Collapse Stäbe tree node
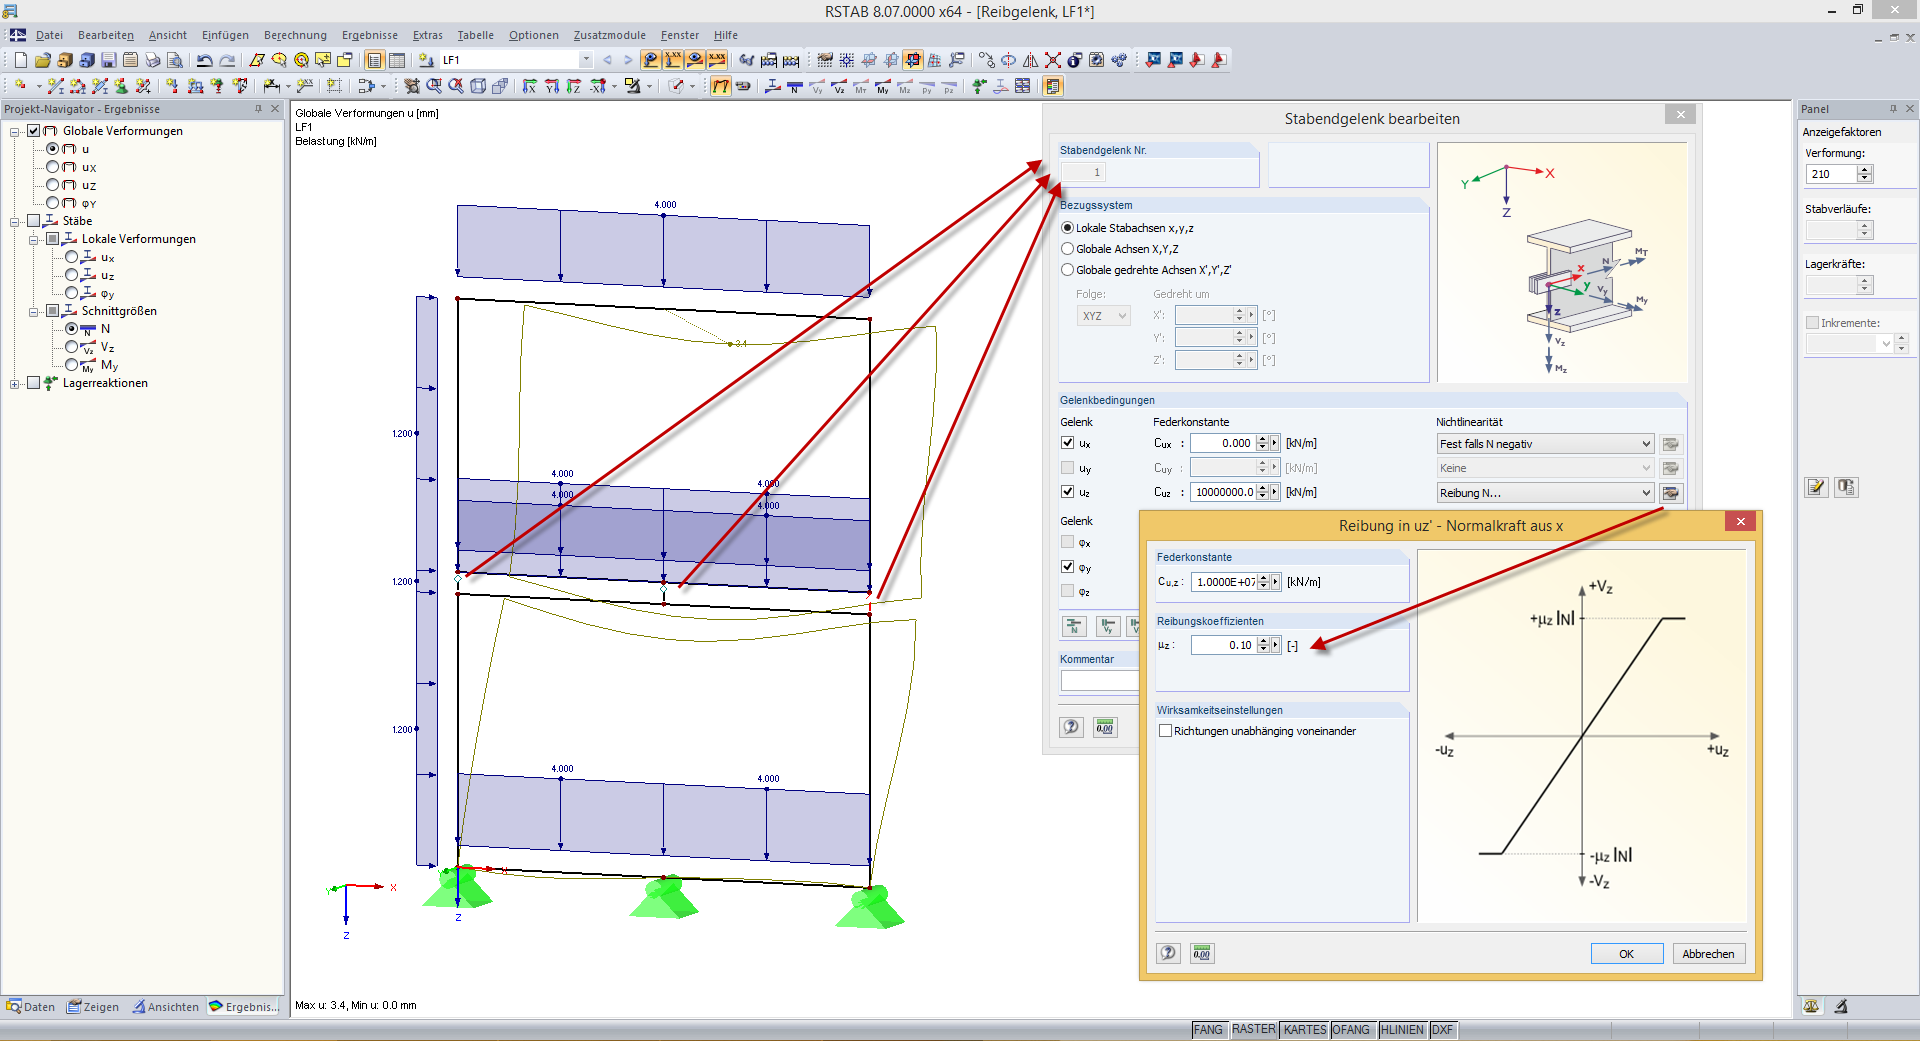This screenshot has height=1041, width=1920. tap(15, 221)
